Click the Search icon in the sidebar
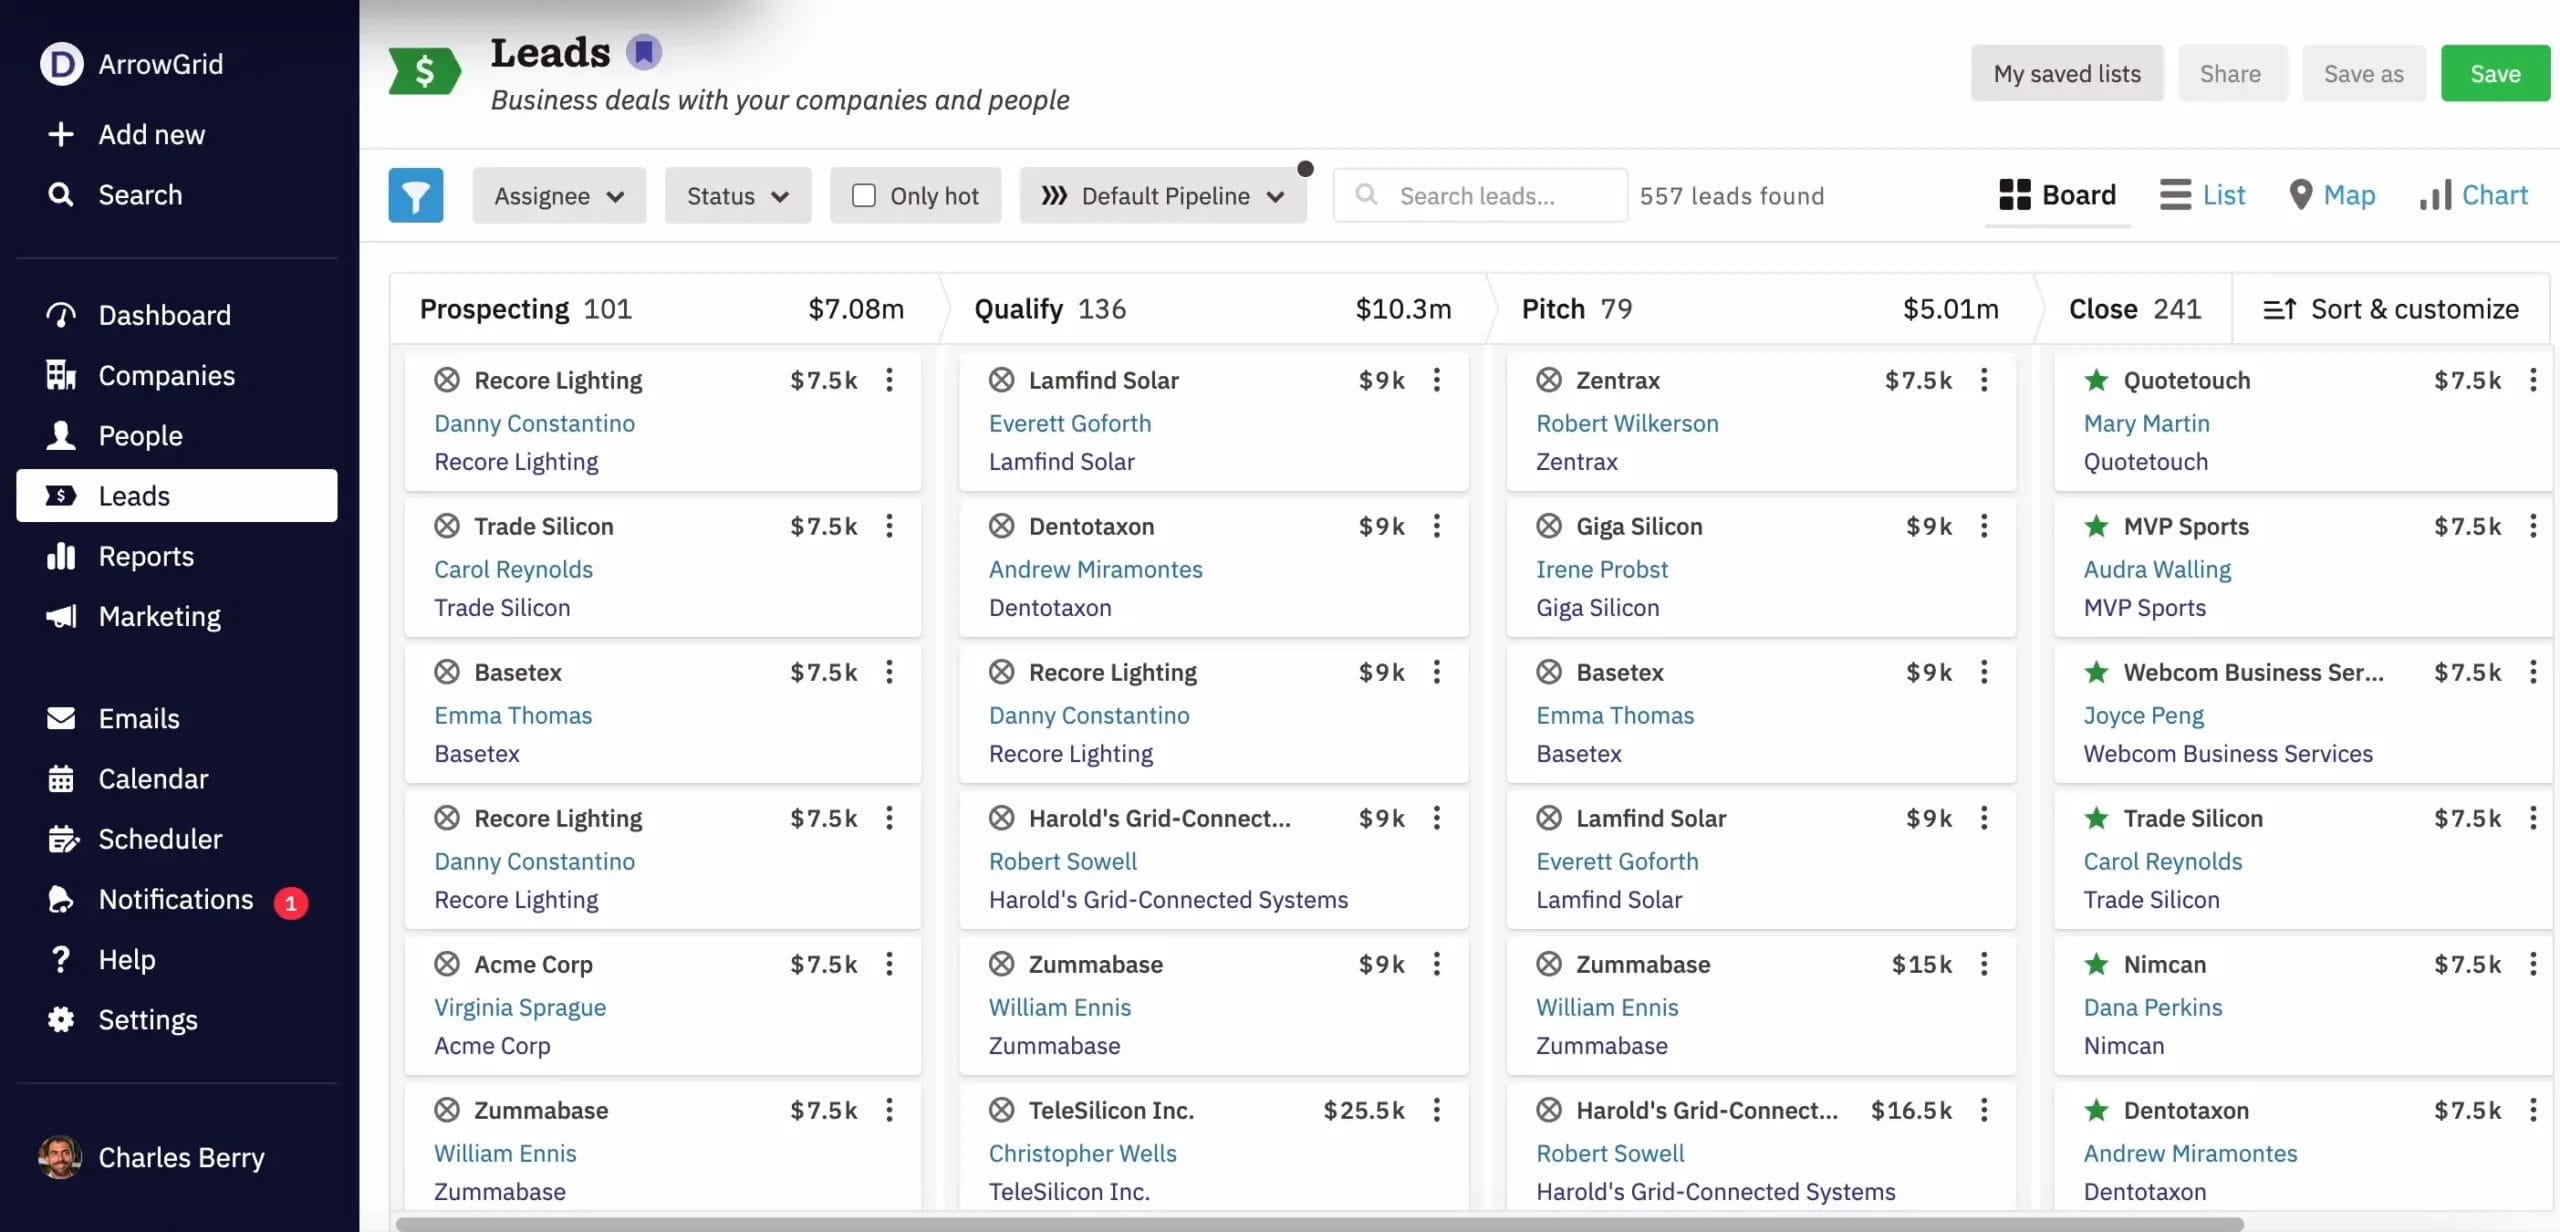The height and width of the screenshot is (1232, 2560). pos(61,194)
